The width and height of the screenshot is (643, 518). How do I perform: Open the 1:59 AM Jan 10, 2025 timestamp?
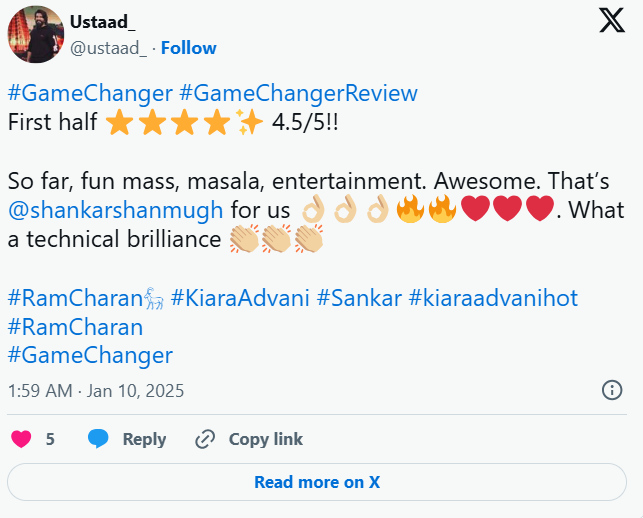[96, 390]
